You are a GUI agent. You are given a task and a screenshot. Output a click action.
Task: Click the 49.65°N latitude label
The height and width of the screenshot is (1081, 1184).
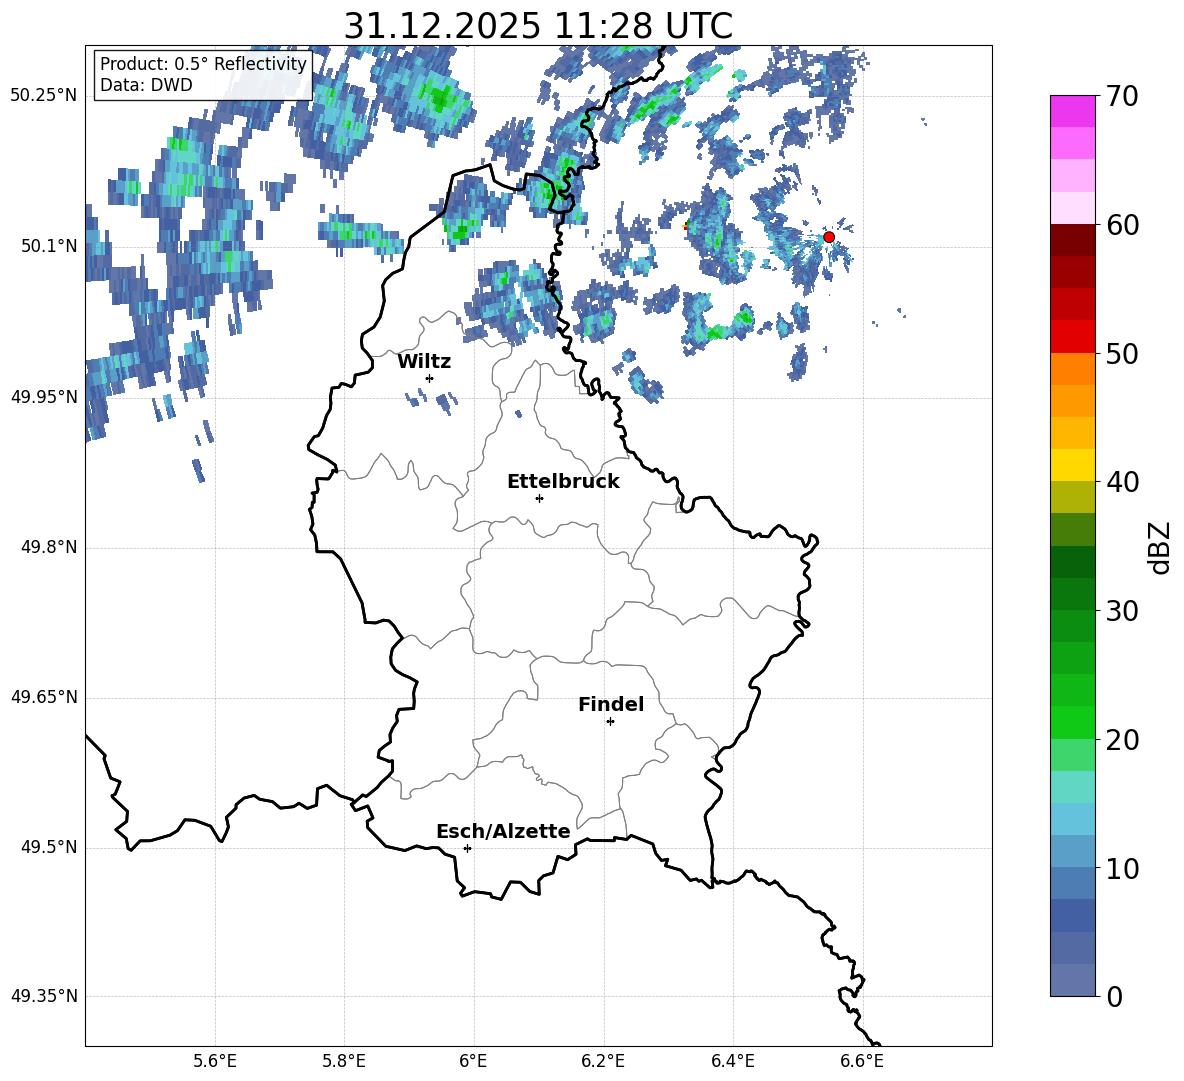44,697
